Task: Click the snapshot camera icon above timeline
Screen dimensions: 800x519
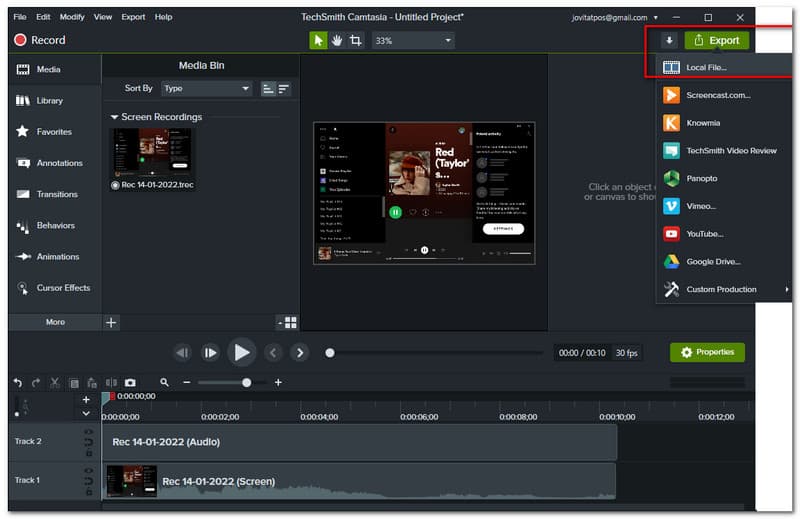Action: click(130, 382)
